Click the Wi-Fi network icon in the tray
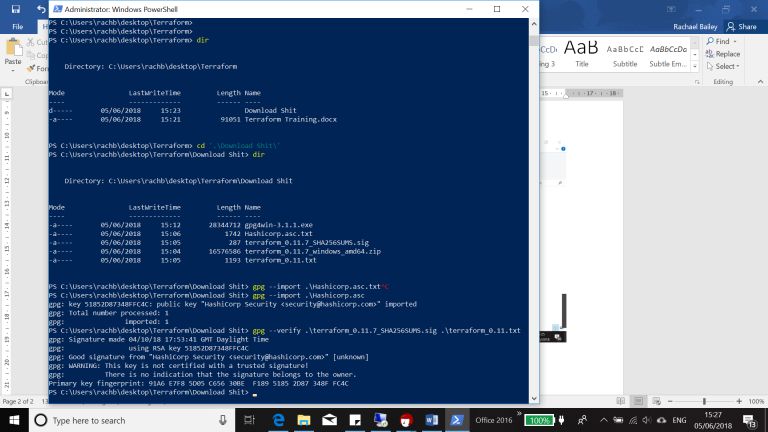This screenshot has height=432, width=768. (633, 420)
